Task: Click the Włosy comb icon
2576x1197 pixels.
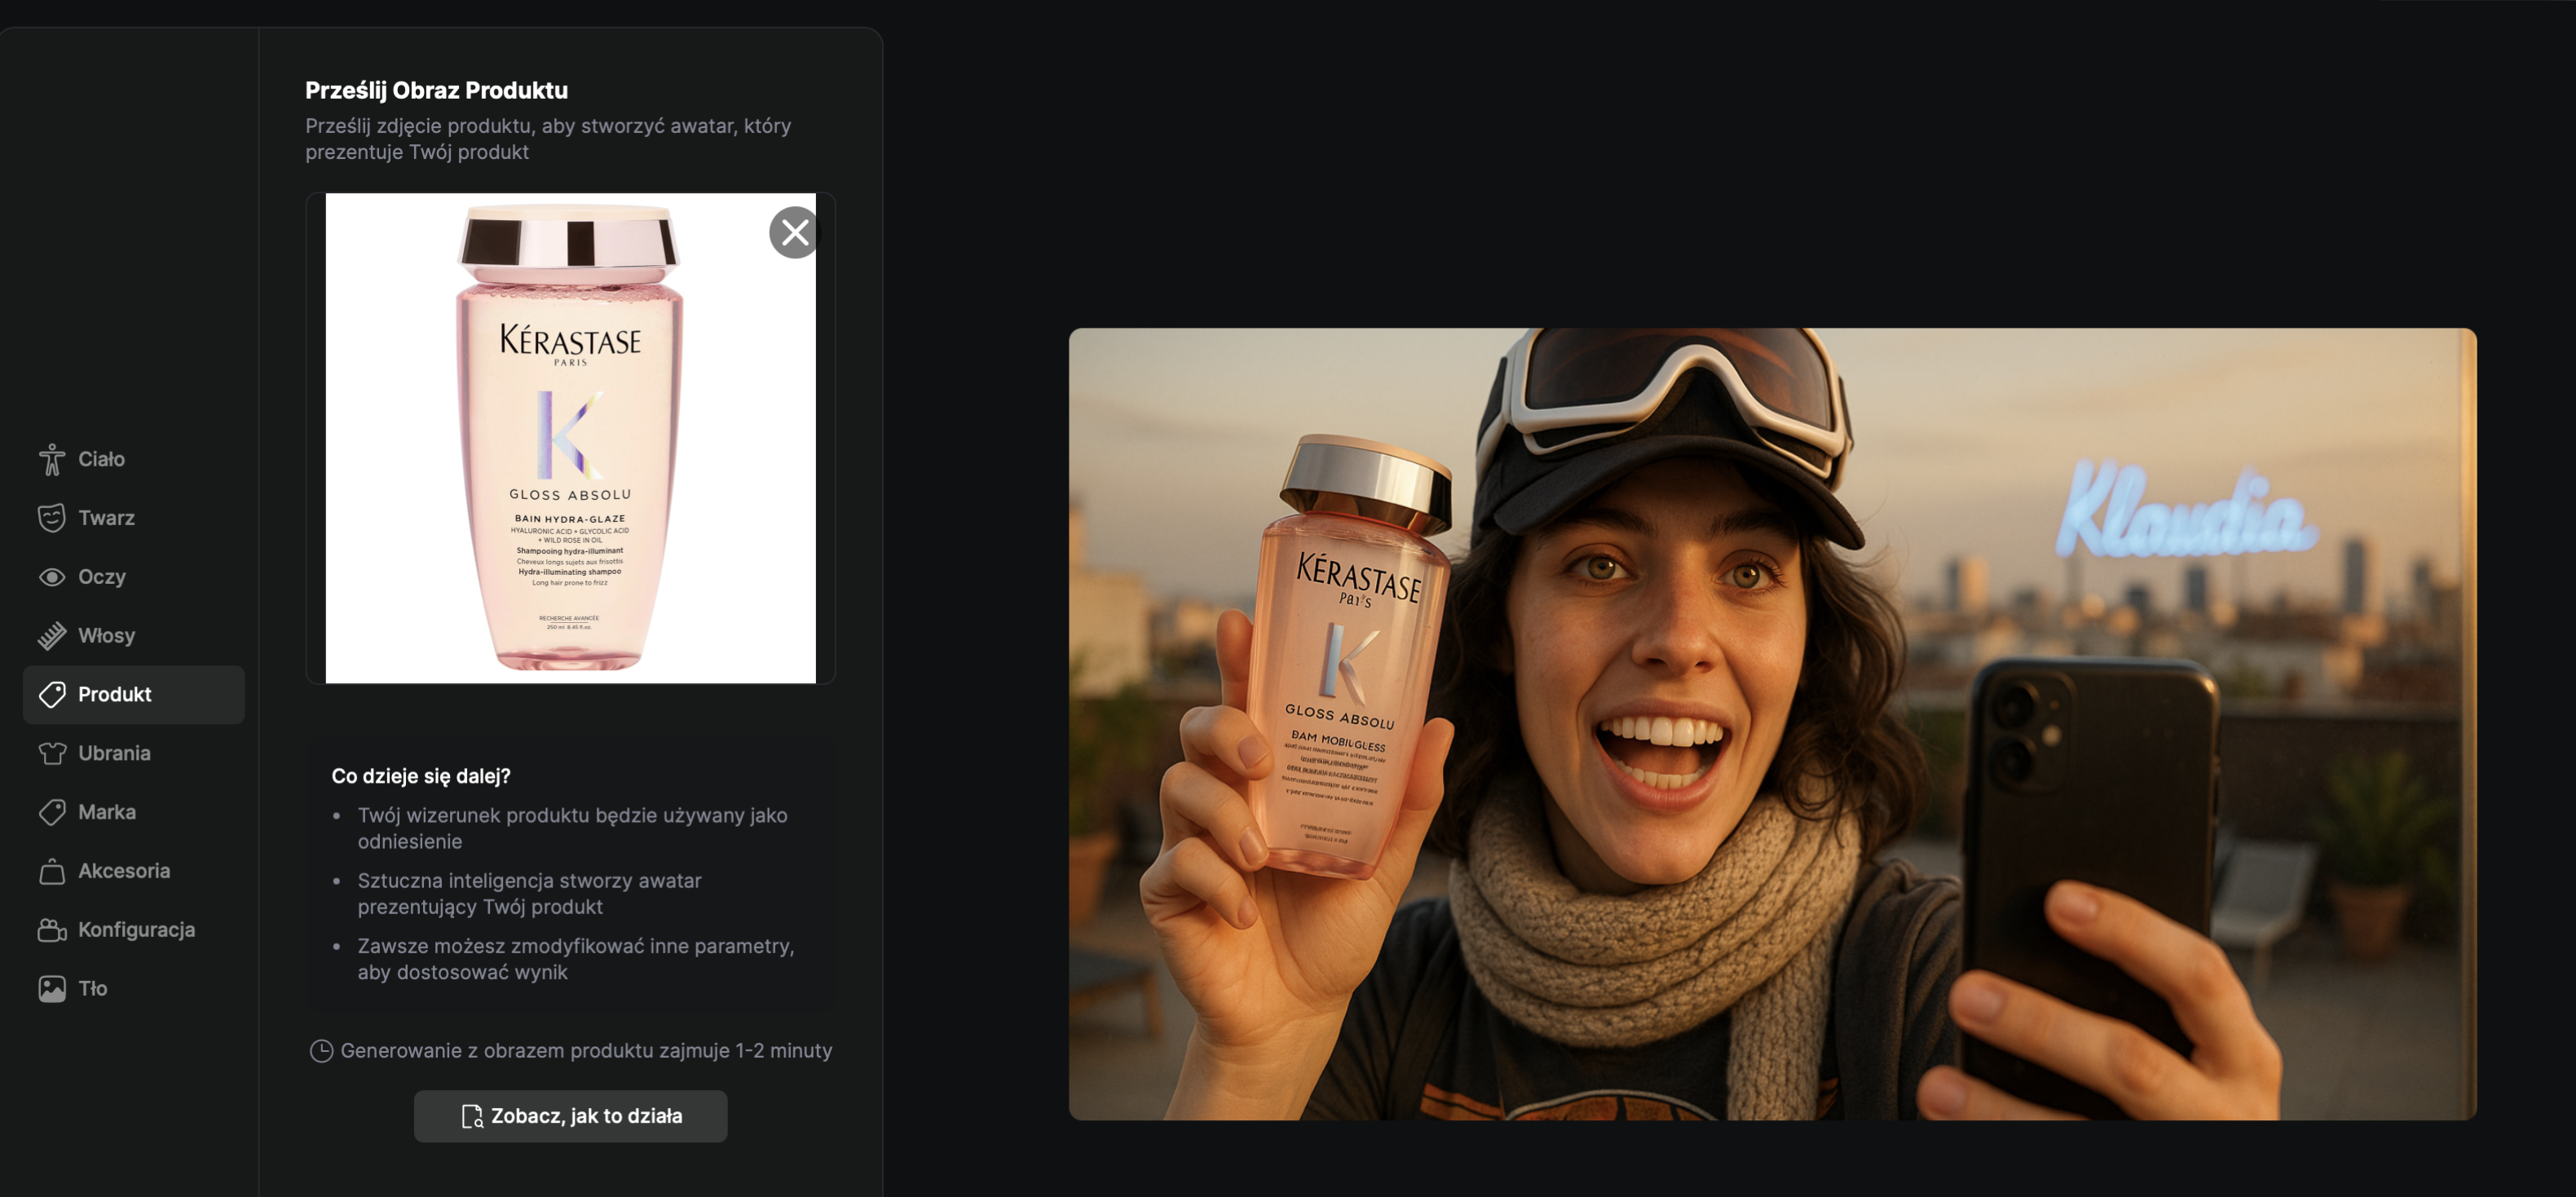Action: click(52, 636)
